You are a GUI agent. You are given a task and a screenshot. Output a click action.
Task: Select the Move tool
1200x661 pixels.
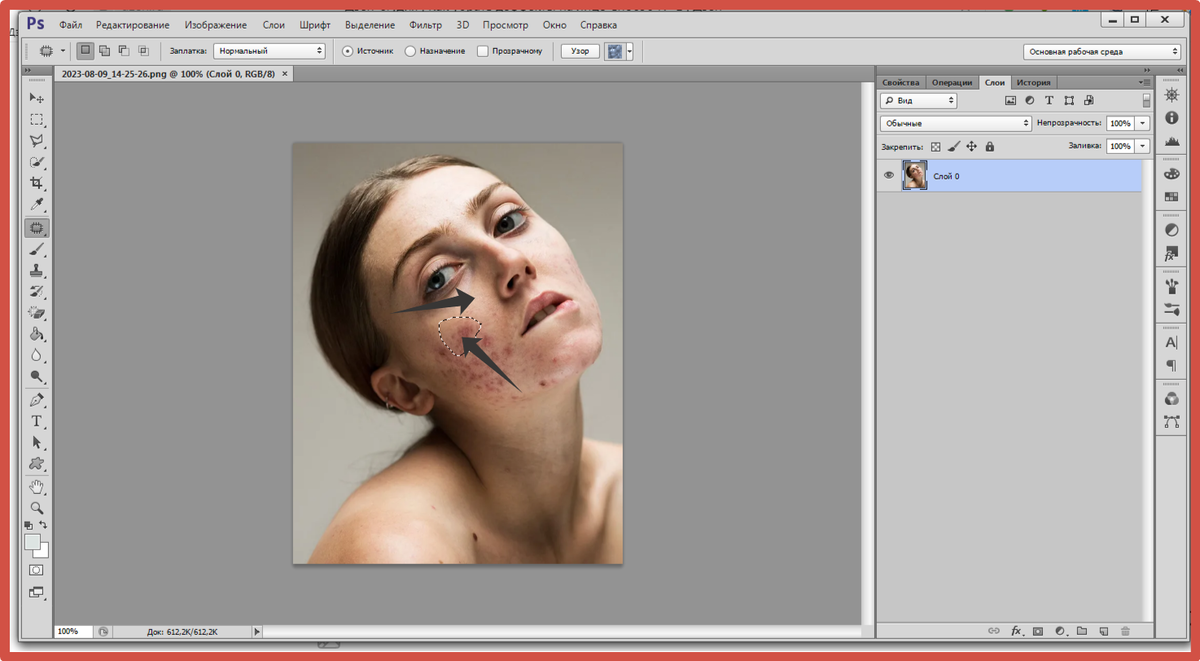click(x=37, y=98)
